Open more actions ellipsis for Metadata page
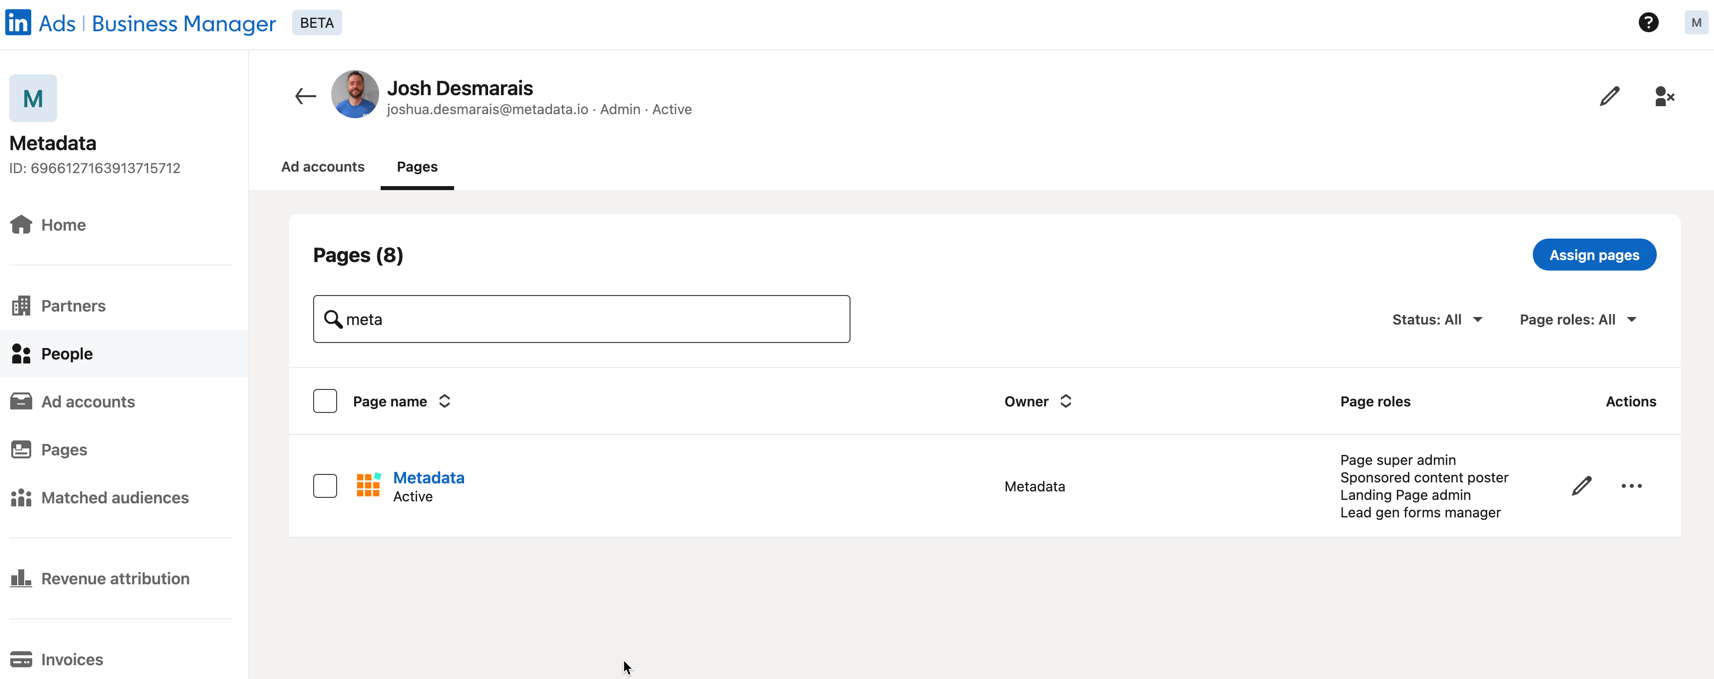Viewport: 1714px width, 679px height. [x=1631, y=486]
